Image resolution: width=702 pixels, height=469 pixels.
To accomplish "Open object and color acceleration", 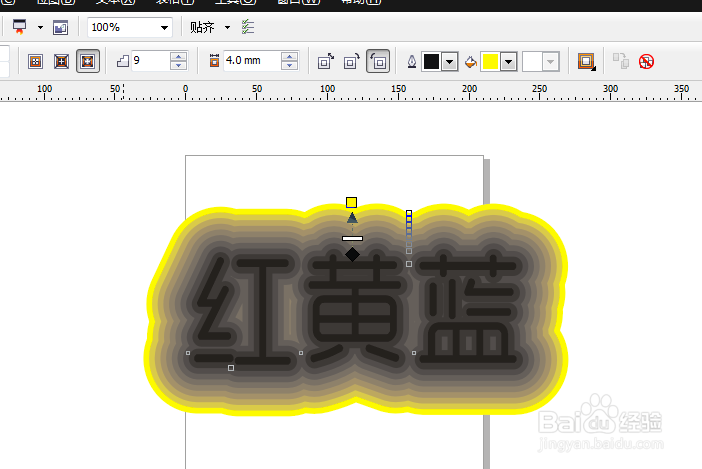I will [586, 61].
